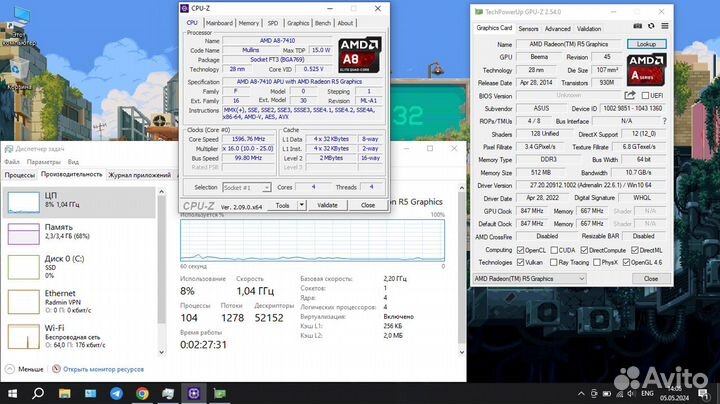This screenshot has height=404, width=720.
Task: Select ЦП in Task Manager performance list
Action: click(x=79, y=202)
